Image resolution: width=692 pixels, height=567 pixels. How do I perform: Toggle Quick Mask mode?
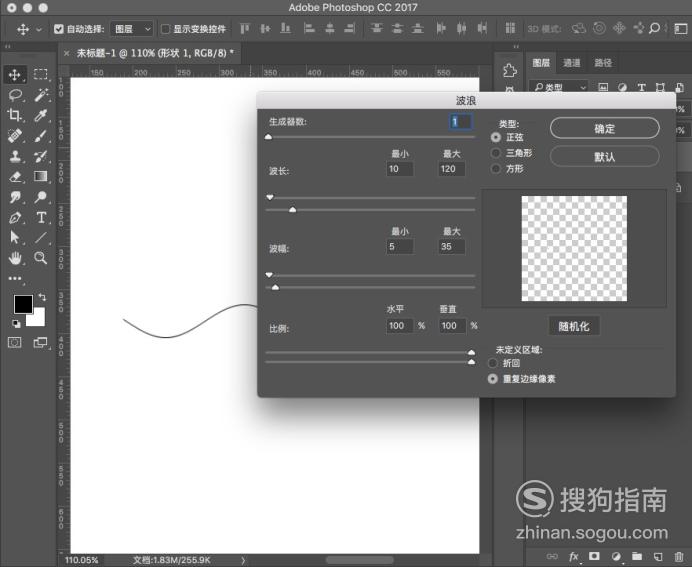point(15,342)
